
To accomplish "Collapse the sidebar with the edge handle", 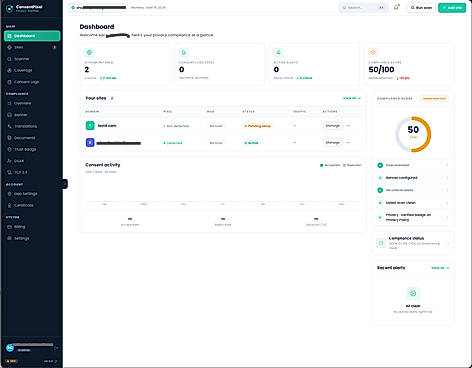I will pyautogui.click(x=65, y=184).
